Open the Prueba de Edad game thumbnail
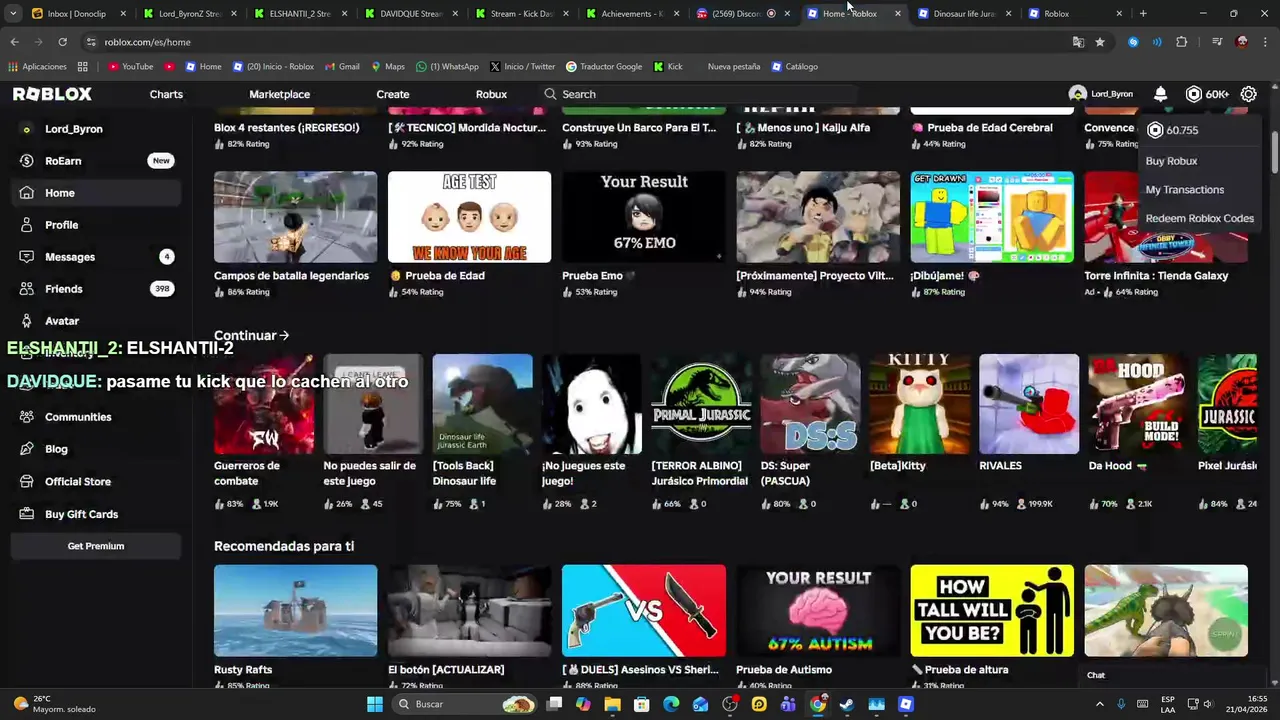 coord(469,217)
